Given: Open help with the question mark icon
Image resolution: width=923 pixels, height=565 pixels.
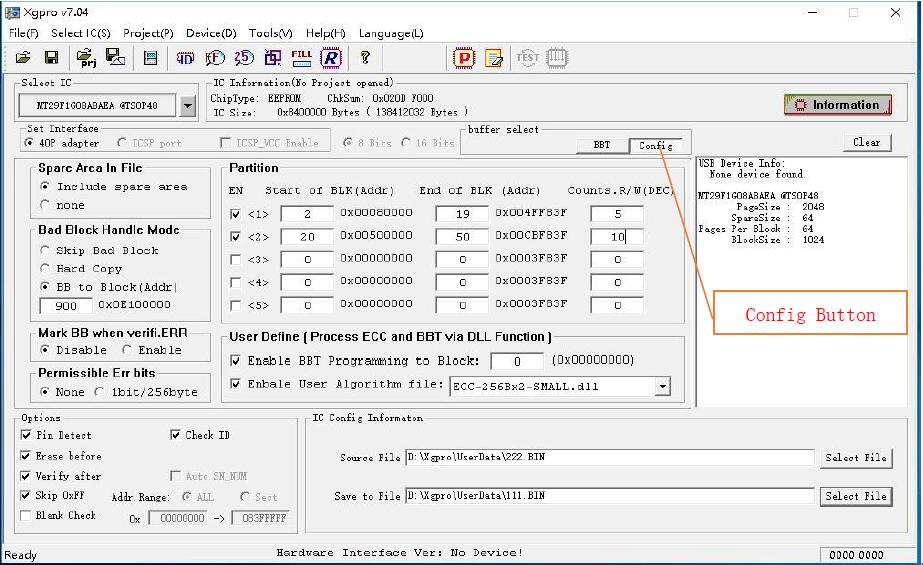Looking at the screenshot, I should pyautogui.click(x=365, y=58).
